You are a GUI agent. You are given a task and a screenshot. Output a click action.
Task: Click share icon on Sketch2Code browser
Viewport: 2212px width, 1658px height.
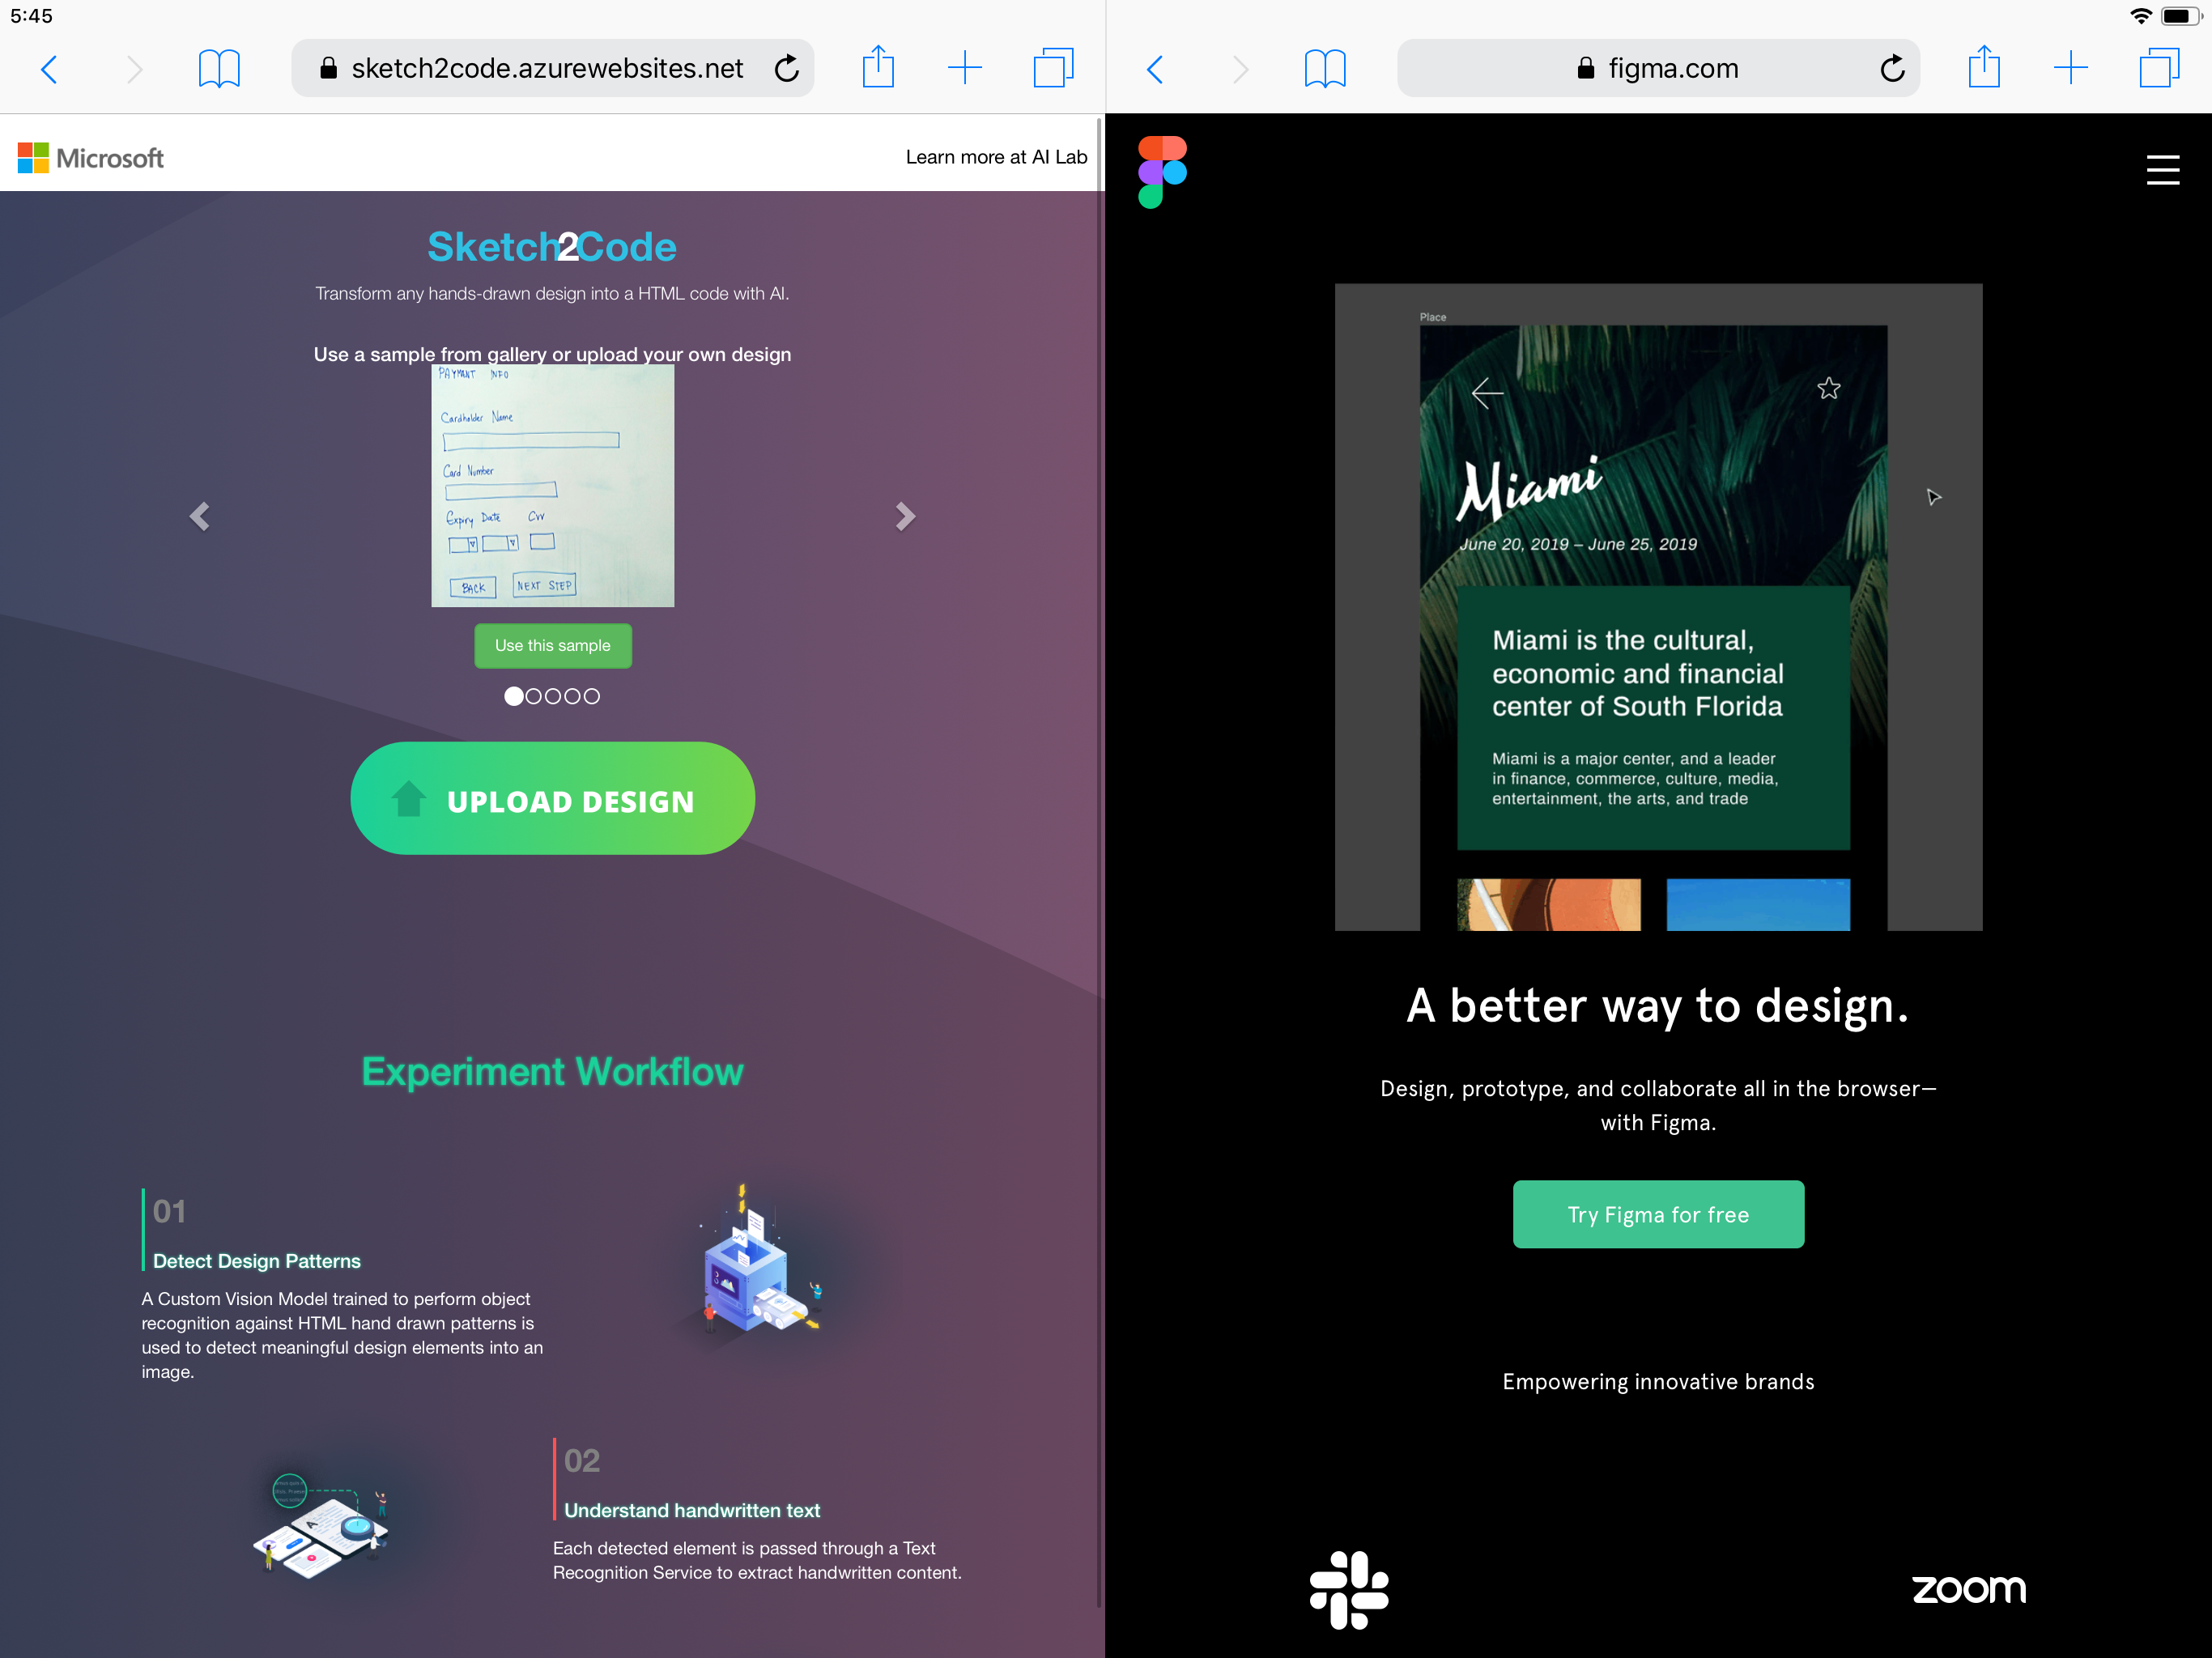pyautogui.click(x=879, y=68)
